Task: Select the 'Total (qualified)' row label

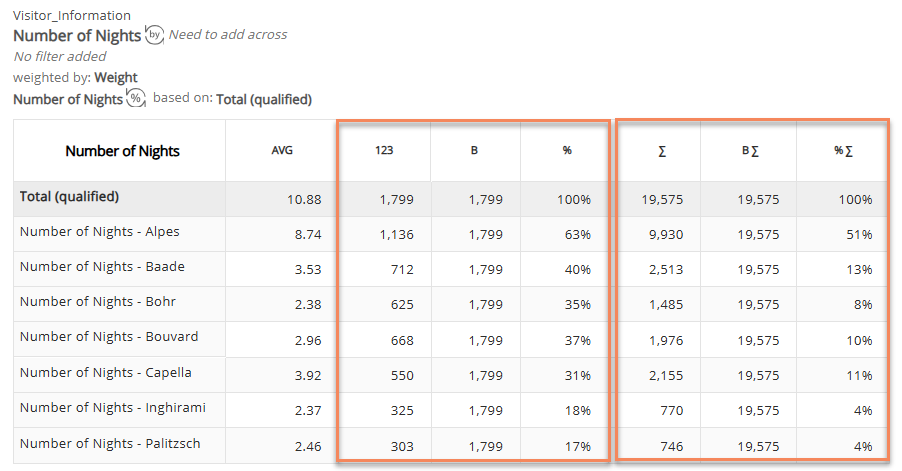Action: [x=70, y=197]
